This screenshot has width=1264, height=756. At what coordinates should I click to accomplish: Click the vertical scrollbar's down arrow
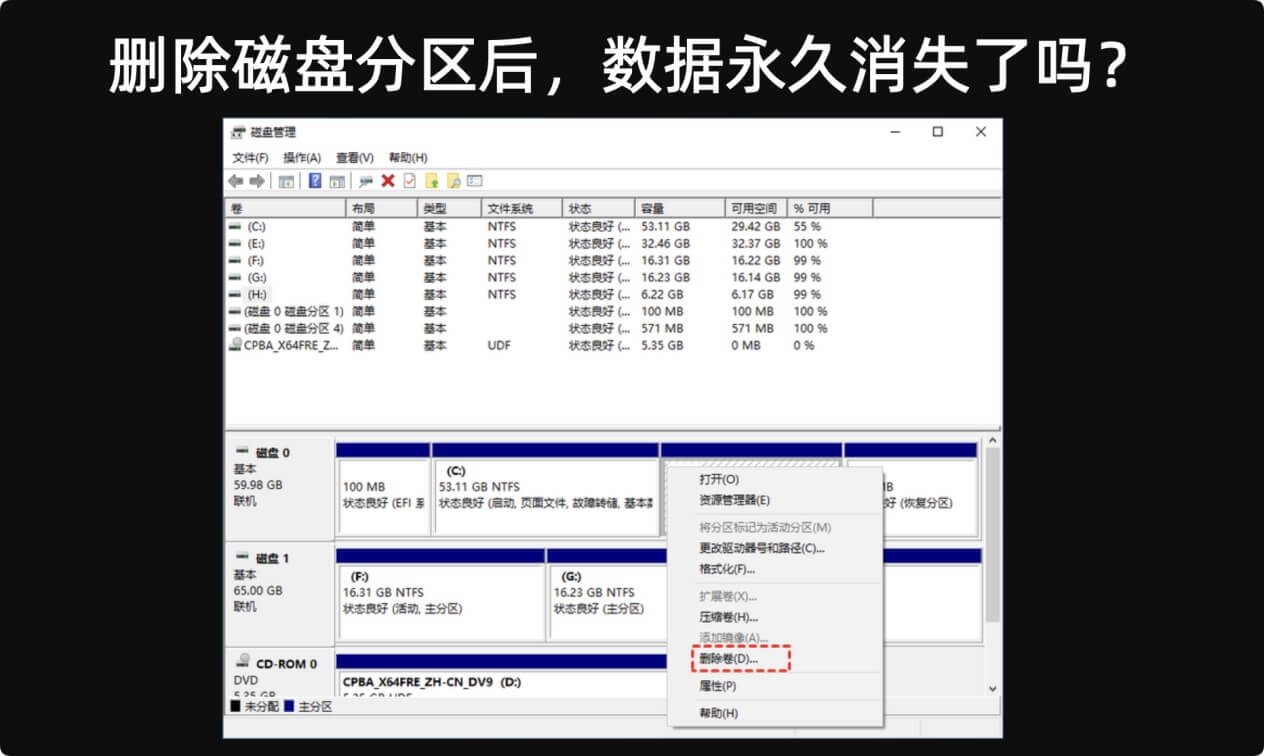pyautogui.click(x=994, y=687)
